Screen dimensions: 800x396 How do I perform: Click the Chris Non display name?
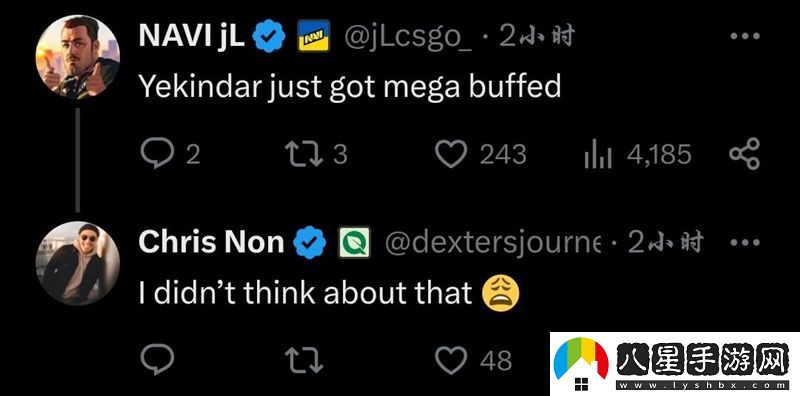pyautogui.click(x=211, y=242)
